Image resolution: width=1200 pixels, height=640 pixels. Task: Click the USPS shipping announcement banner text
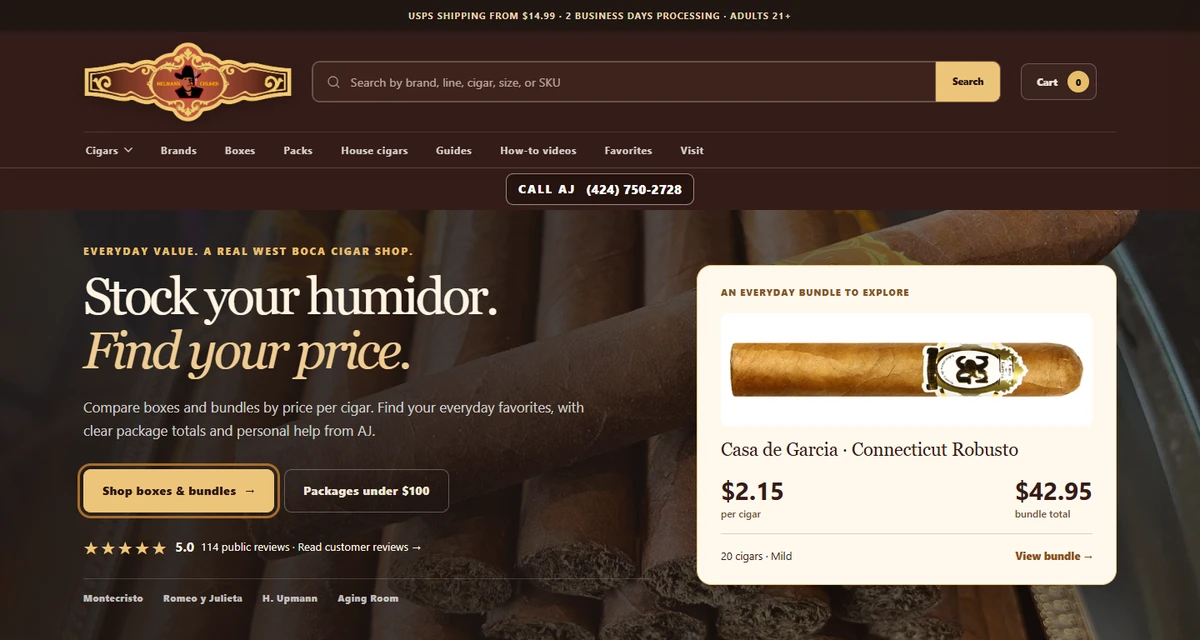point(600,16)
